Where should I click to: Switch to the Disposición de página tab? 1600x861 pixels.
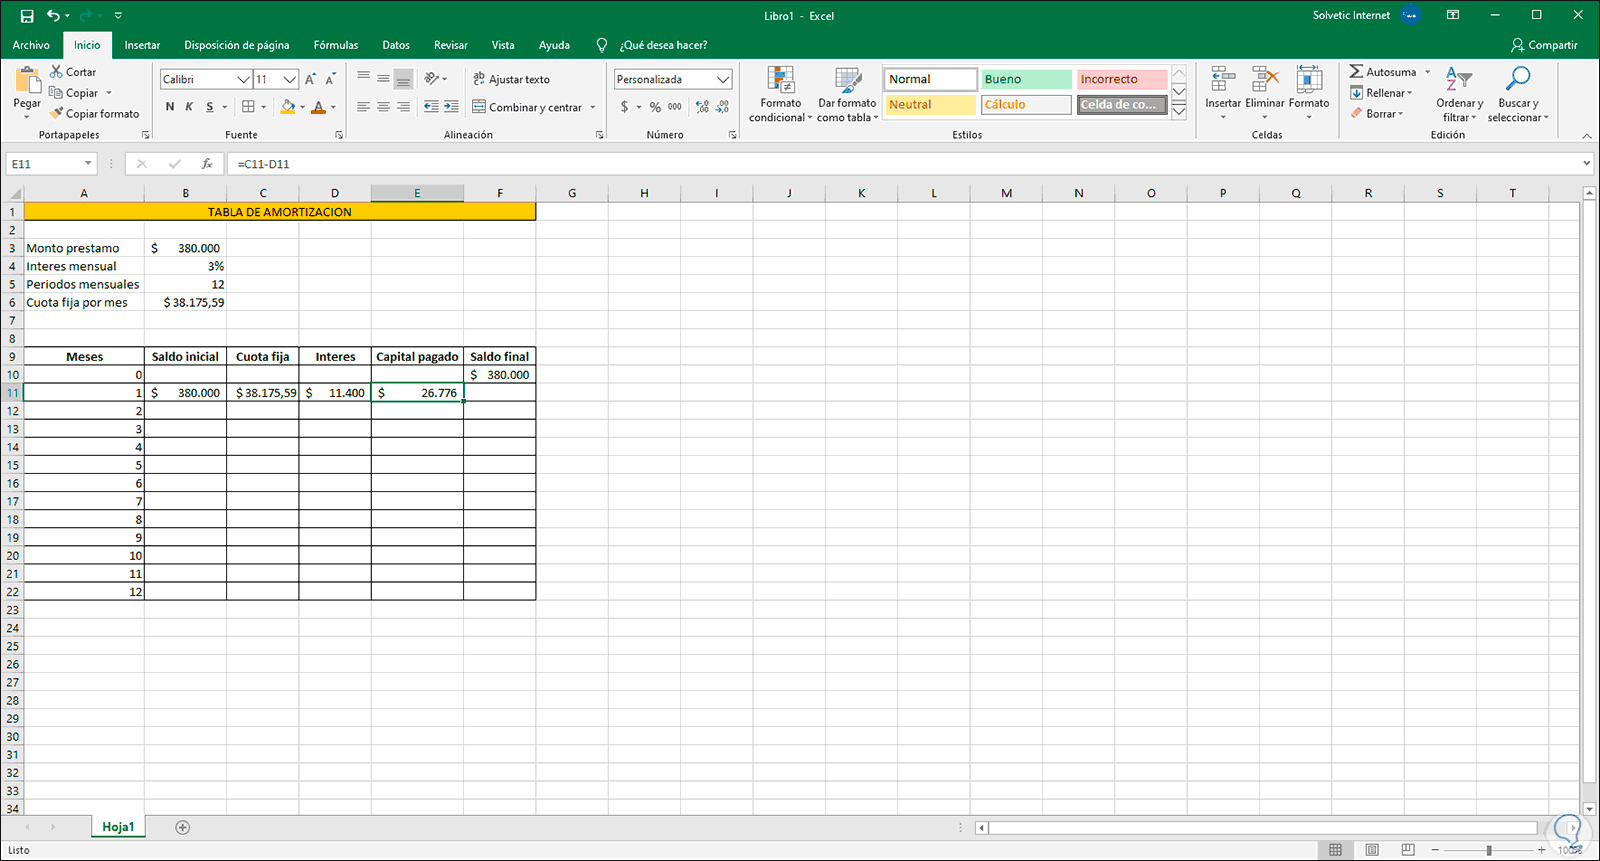pyautogui.click(x=237, y=45)
